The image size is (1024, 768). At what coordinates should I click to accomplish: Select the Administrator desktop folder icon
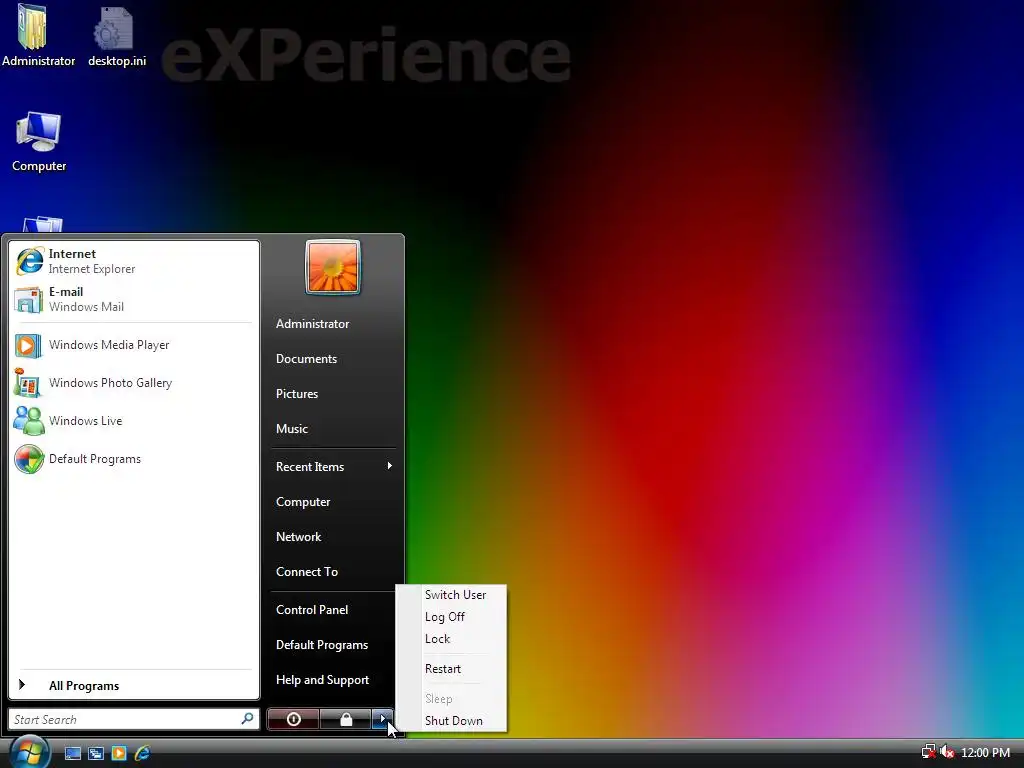point(38,36)
